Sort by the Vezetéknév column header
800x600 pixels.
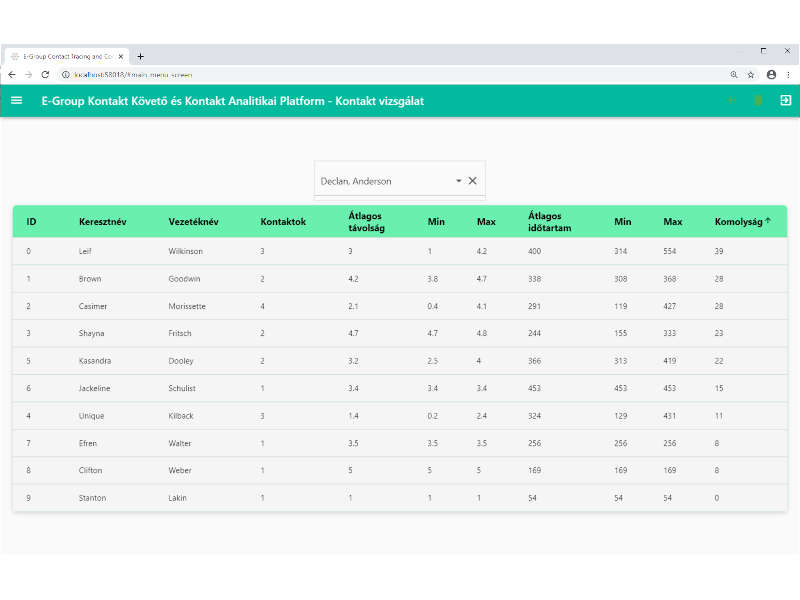coord(193,222)
